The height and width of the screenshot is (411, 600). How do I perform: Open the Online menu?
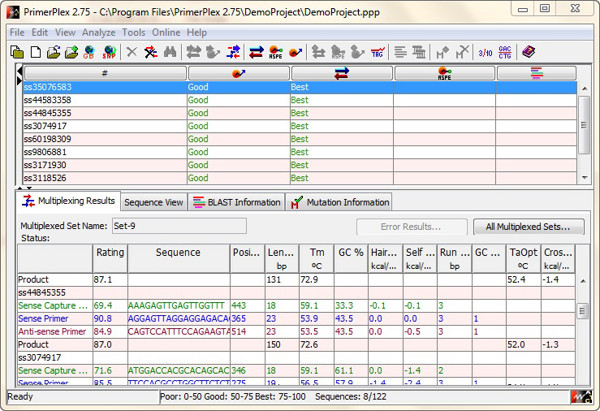[x=166, y=33]
